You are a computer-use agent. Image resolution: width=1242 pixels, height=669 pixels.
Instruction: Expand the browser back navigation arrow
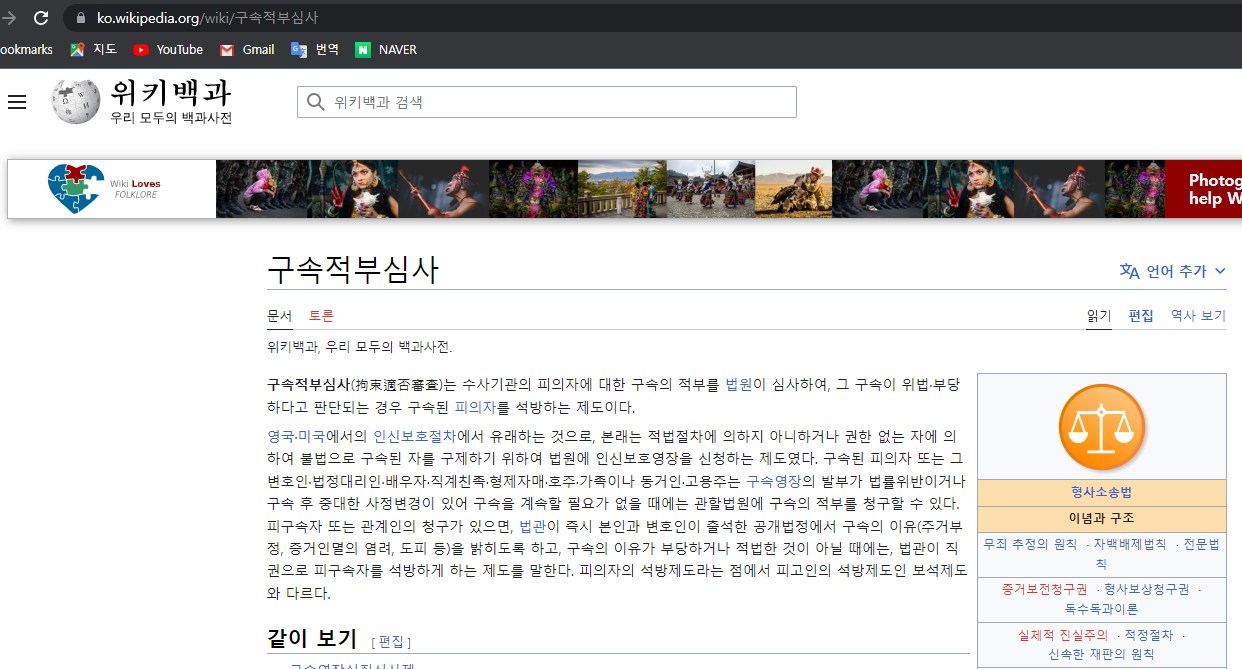10,17
